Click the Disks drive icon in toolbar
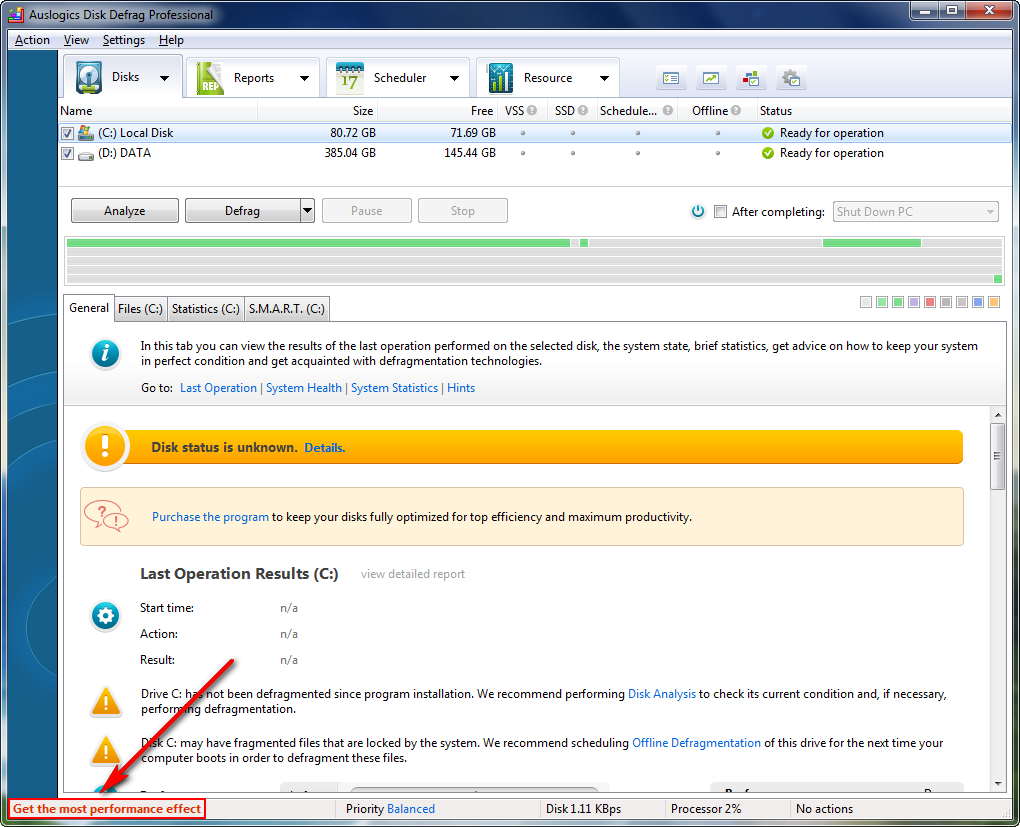The width and height of the screenshot is (1020, 827). (x=88, y=77)
